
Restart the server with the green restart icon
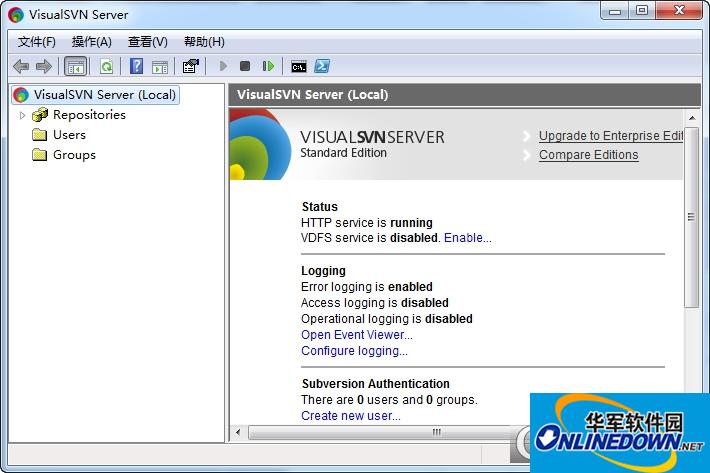click(268, 66)
